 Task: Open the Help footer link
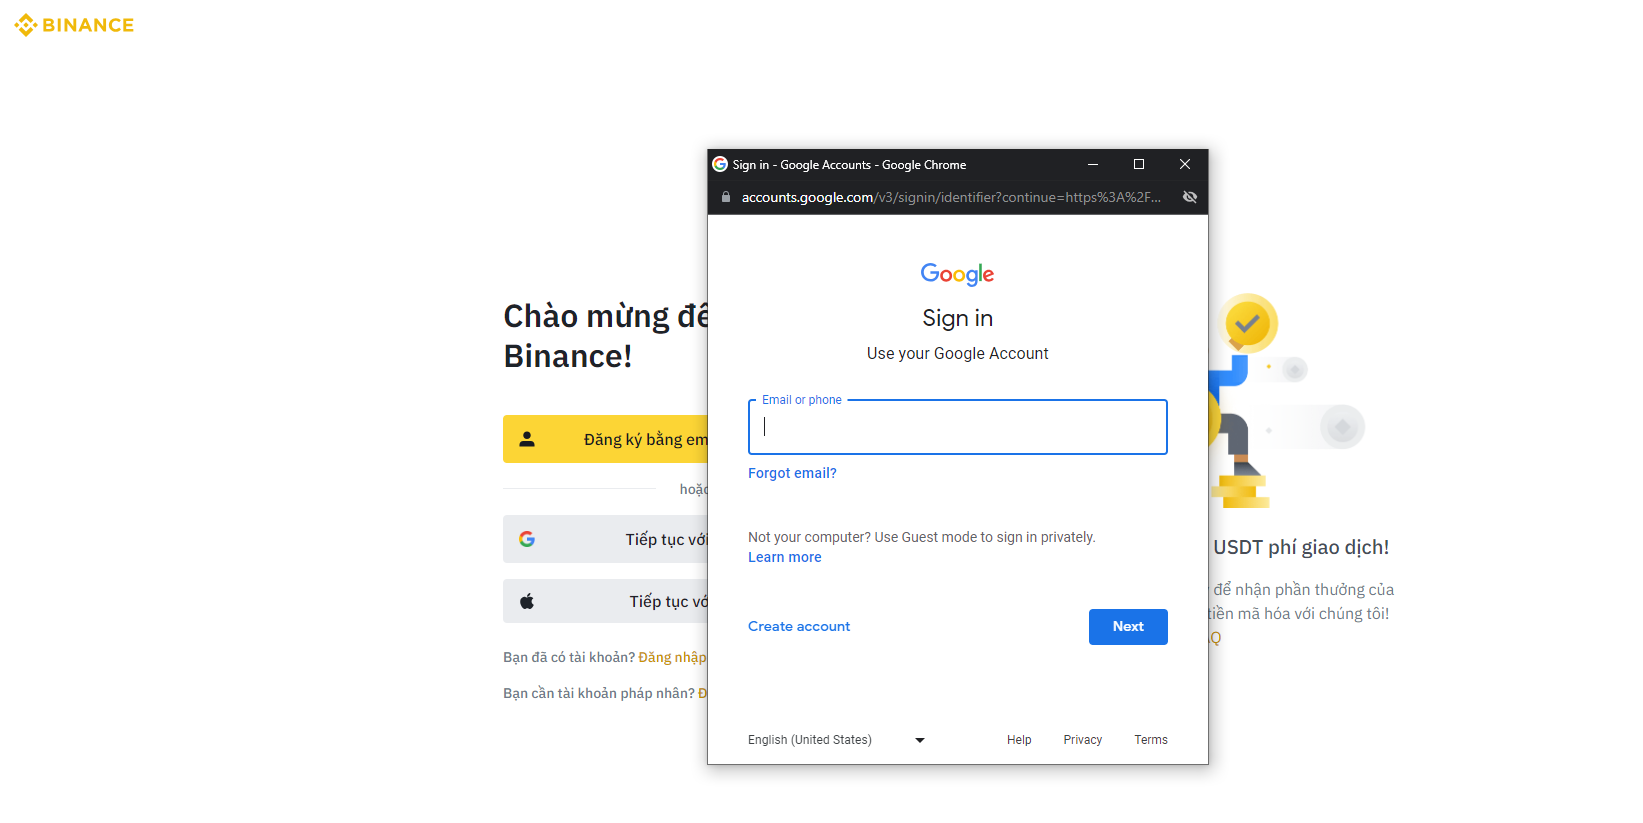tap(1019, 740)
